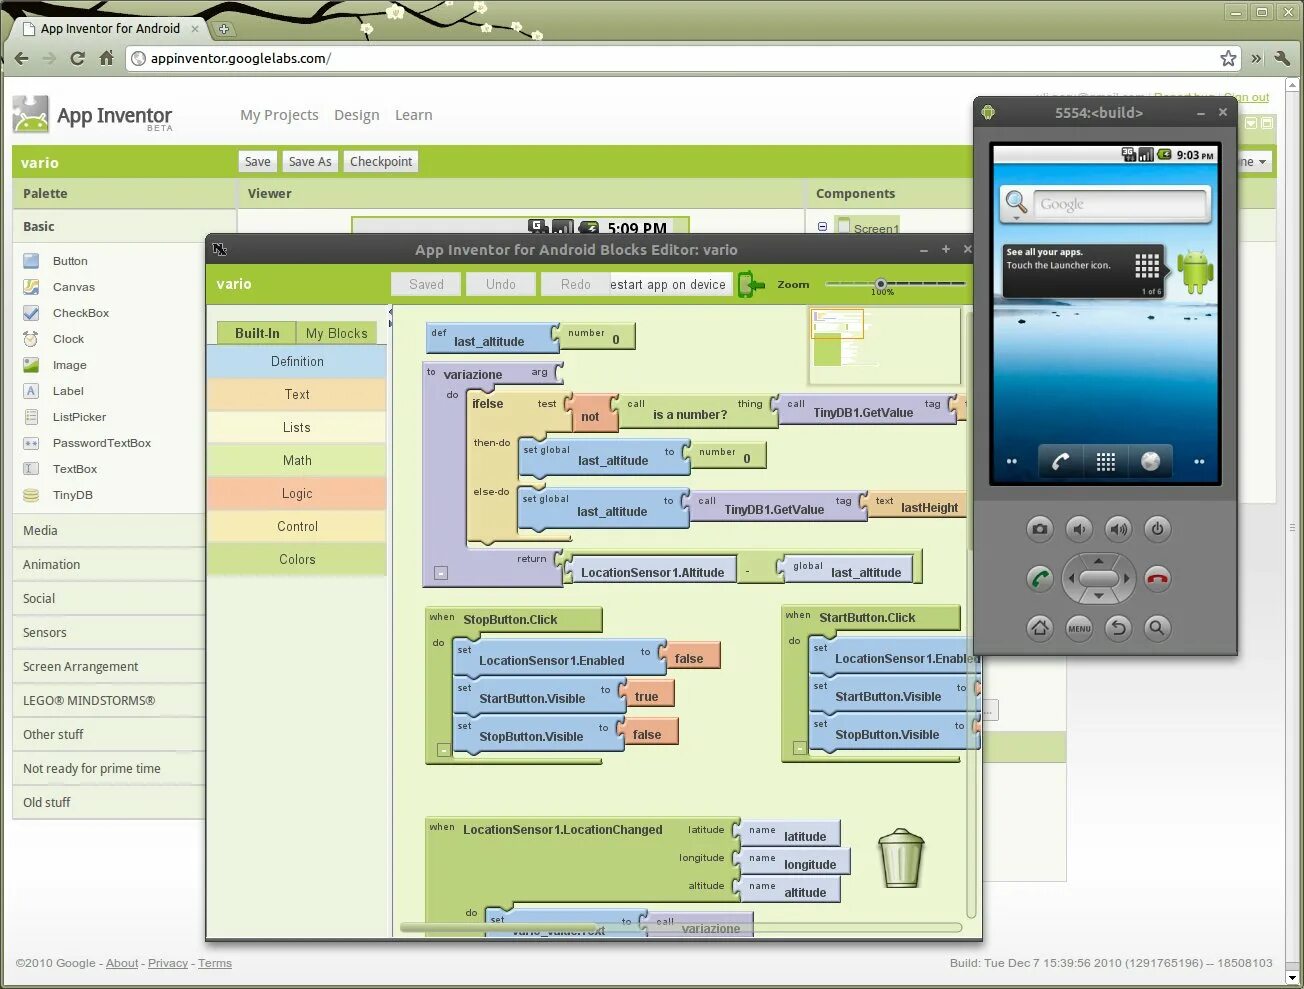Screen dimensions: 1304x989
Task: Click the Checkpoint button
Action: (x=381, y=162)
